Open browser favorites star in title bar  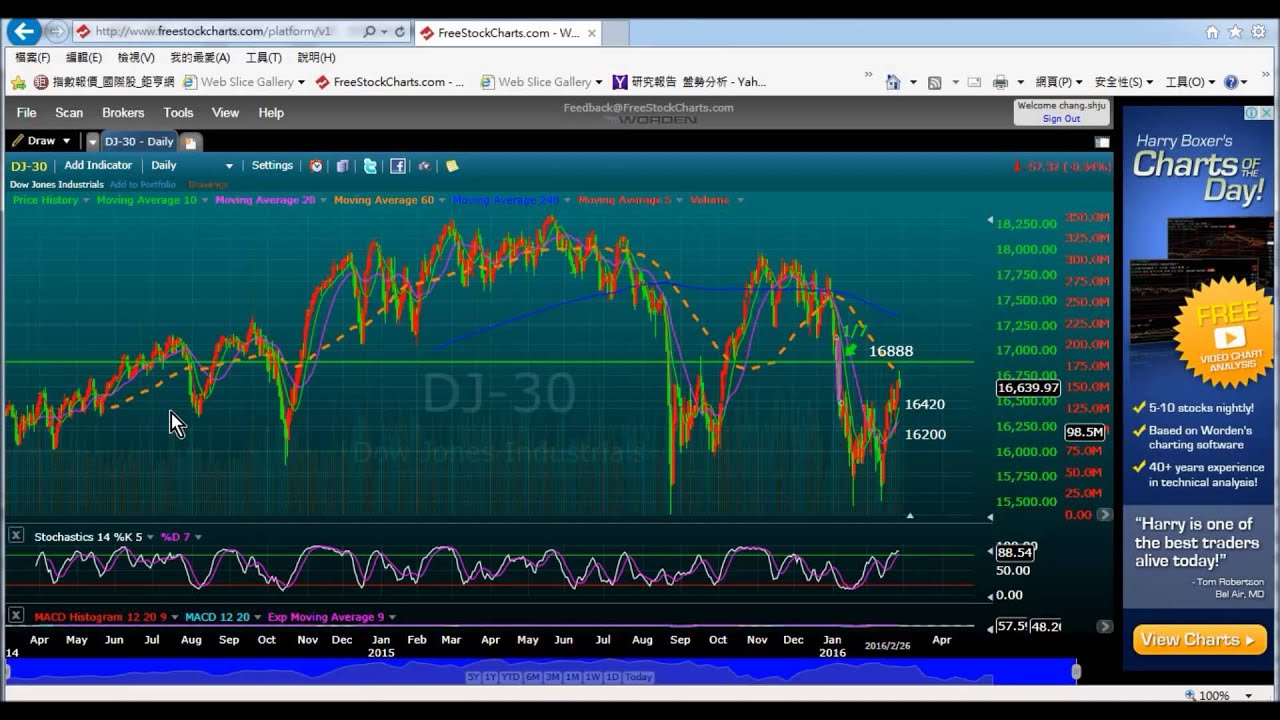(1235, 32)
